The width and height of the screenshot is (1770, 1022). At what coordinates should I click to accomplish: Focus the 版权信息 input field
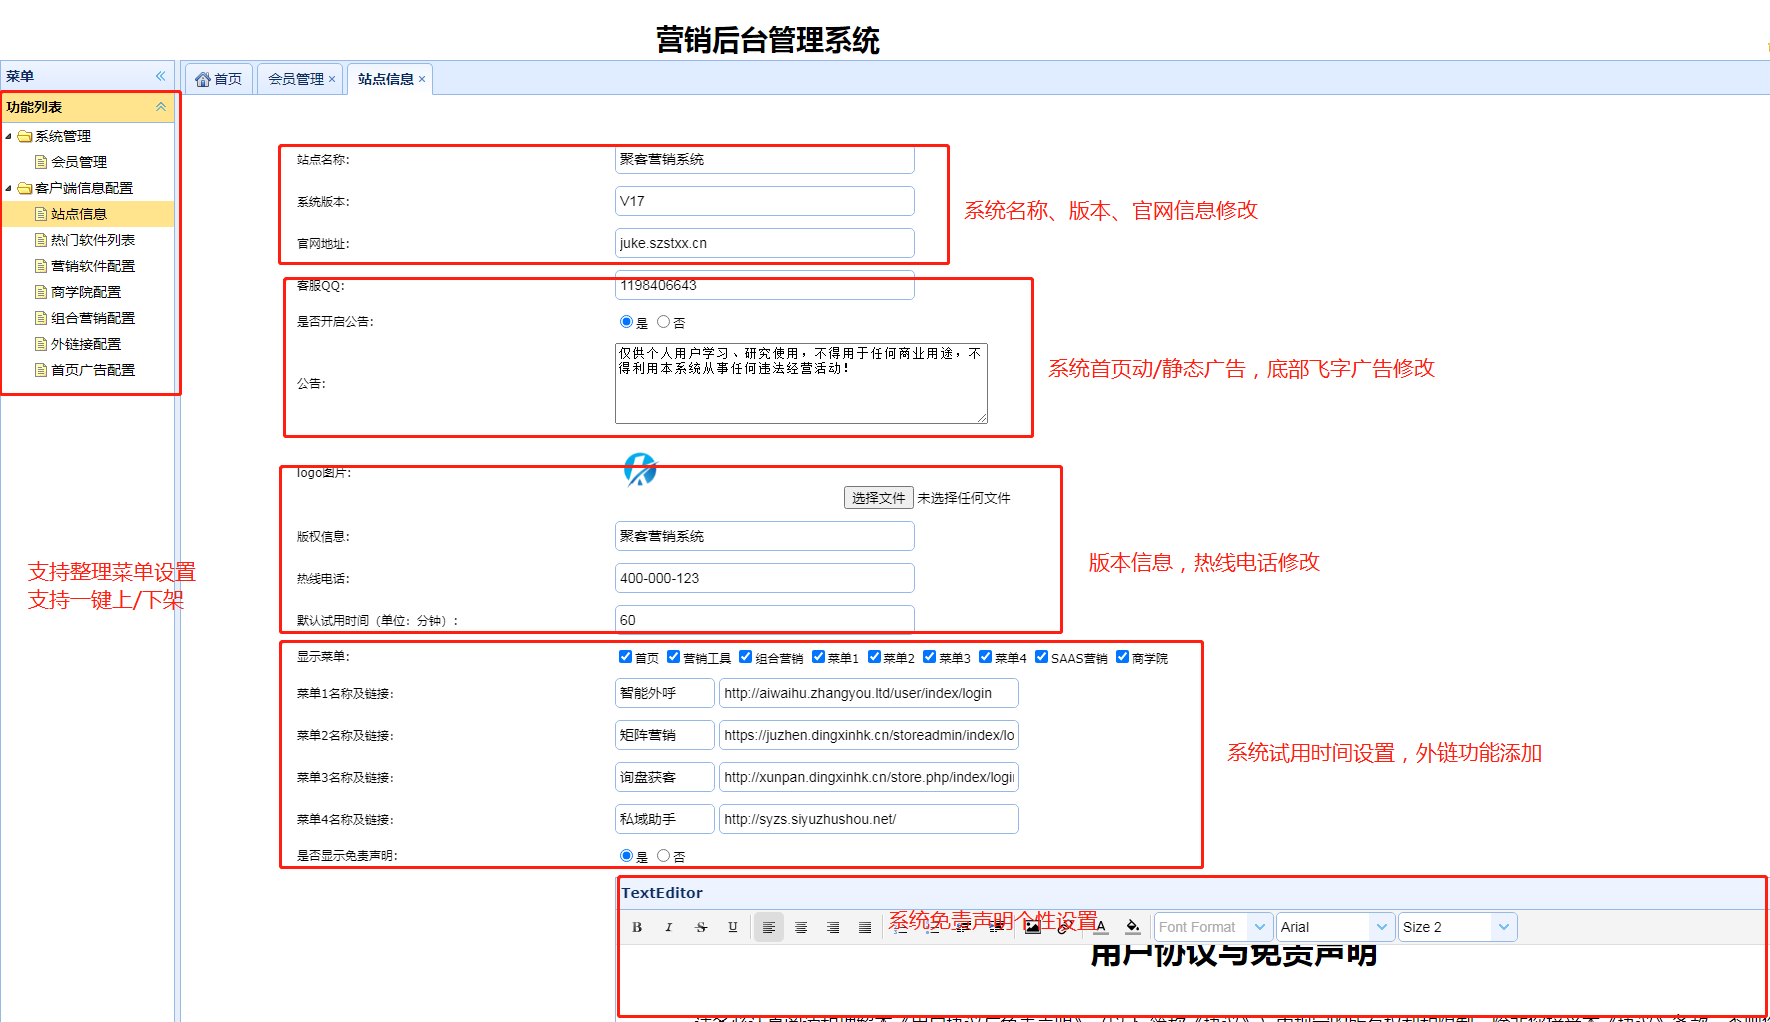pos(765,536)
